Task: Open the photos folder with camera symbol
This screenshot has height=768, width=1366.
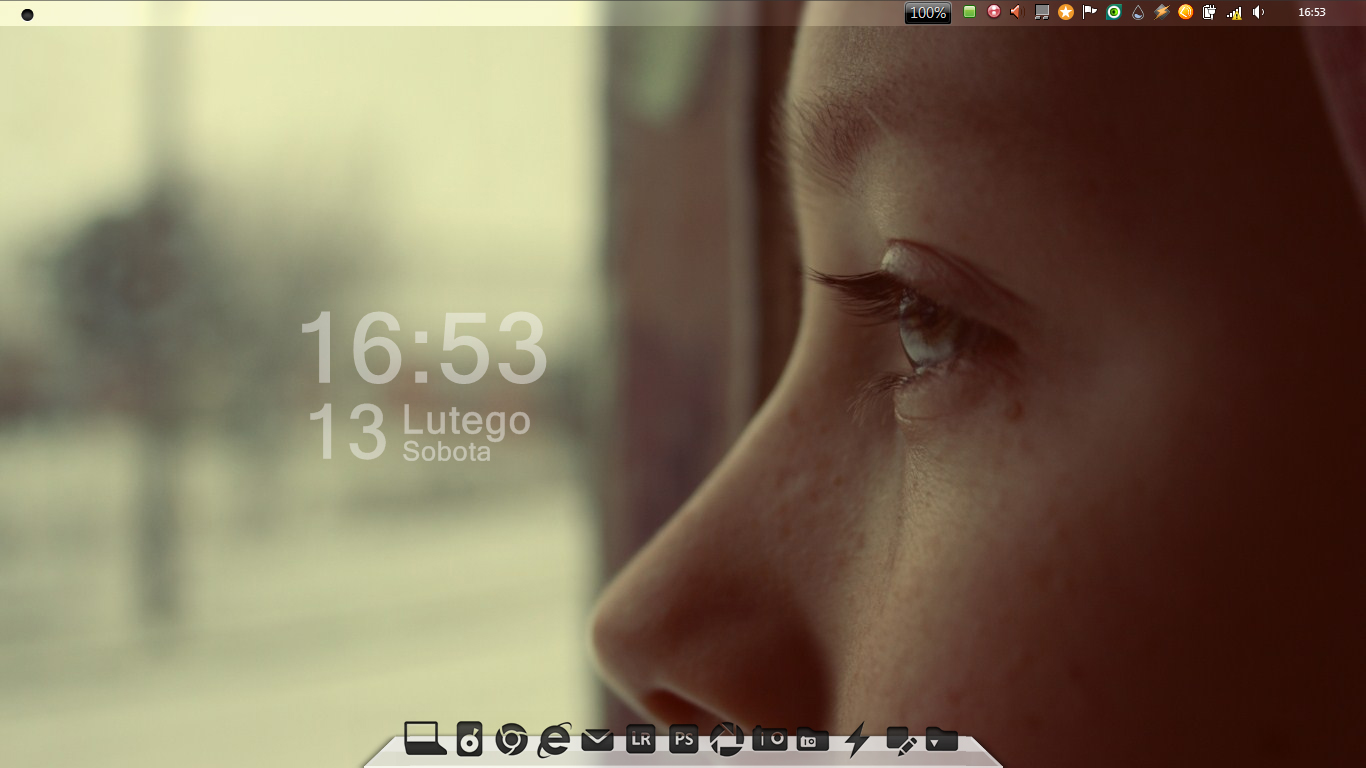Action: coord(812,740)
